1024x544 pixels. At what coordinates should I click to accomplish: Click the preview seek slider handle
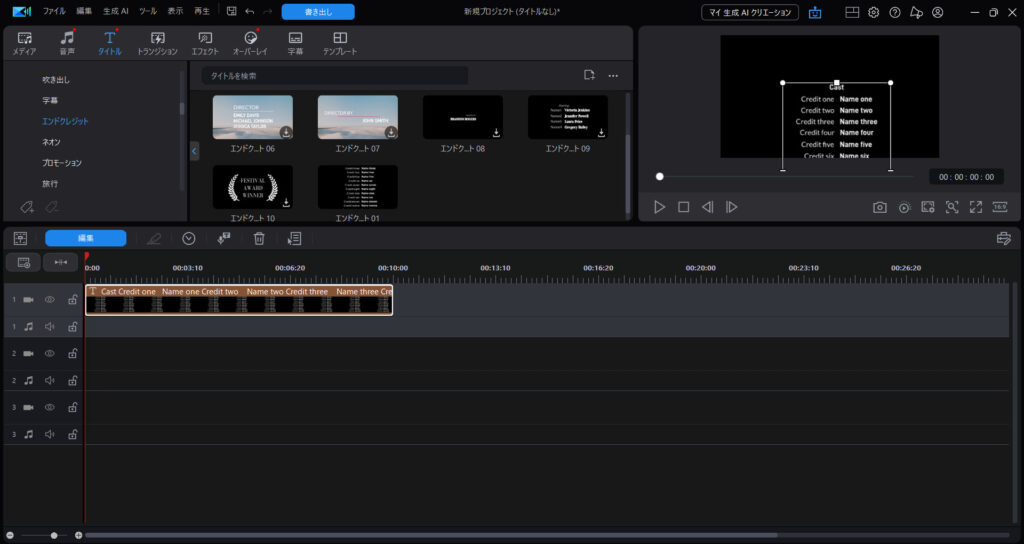(x=659, y=176)
